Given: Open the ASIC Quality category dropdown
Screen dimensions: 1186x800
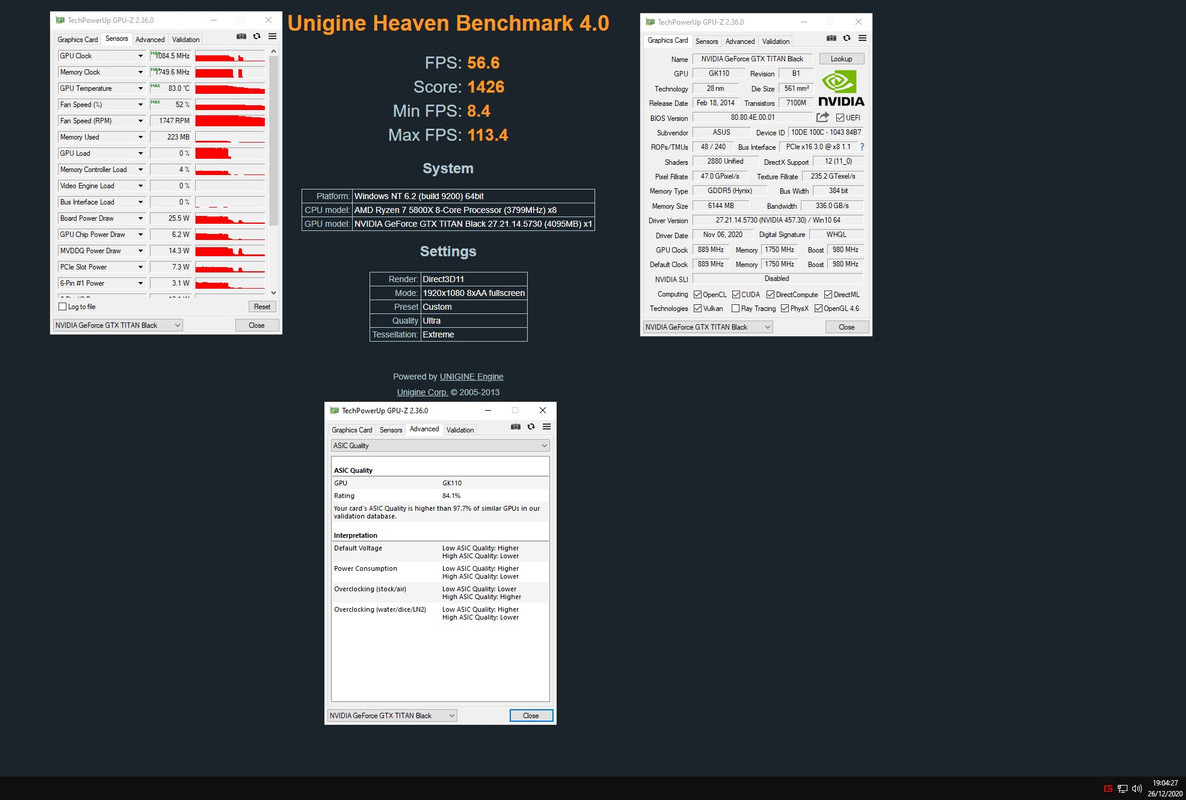Looking at the screenshot, I should pos(440,445).
